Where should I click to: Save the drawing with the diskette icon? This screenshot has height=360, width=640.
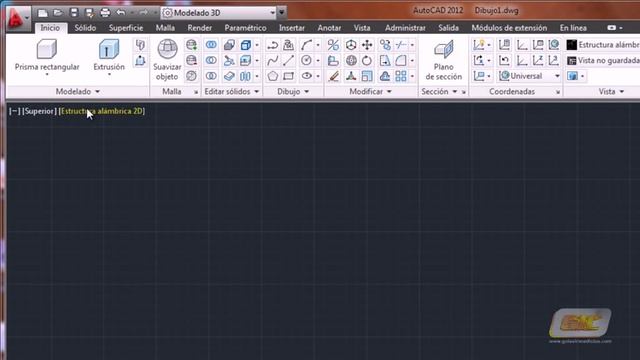click(74, 13)
